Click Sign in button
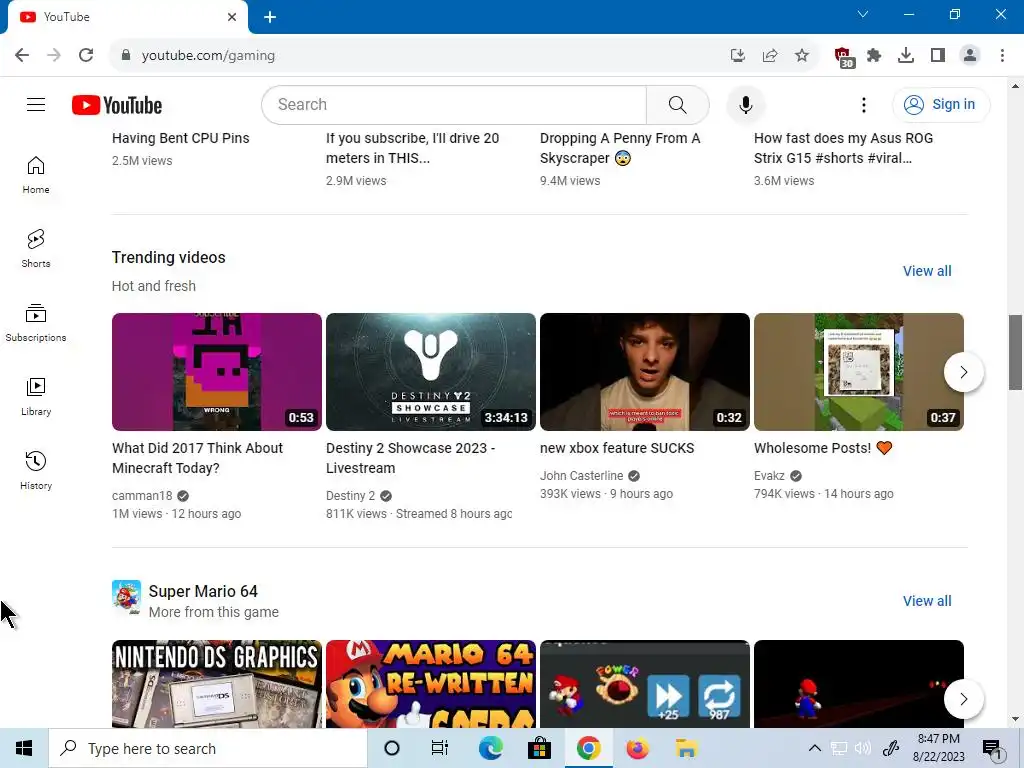The image size is (1024, 768). (941, 104)
